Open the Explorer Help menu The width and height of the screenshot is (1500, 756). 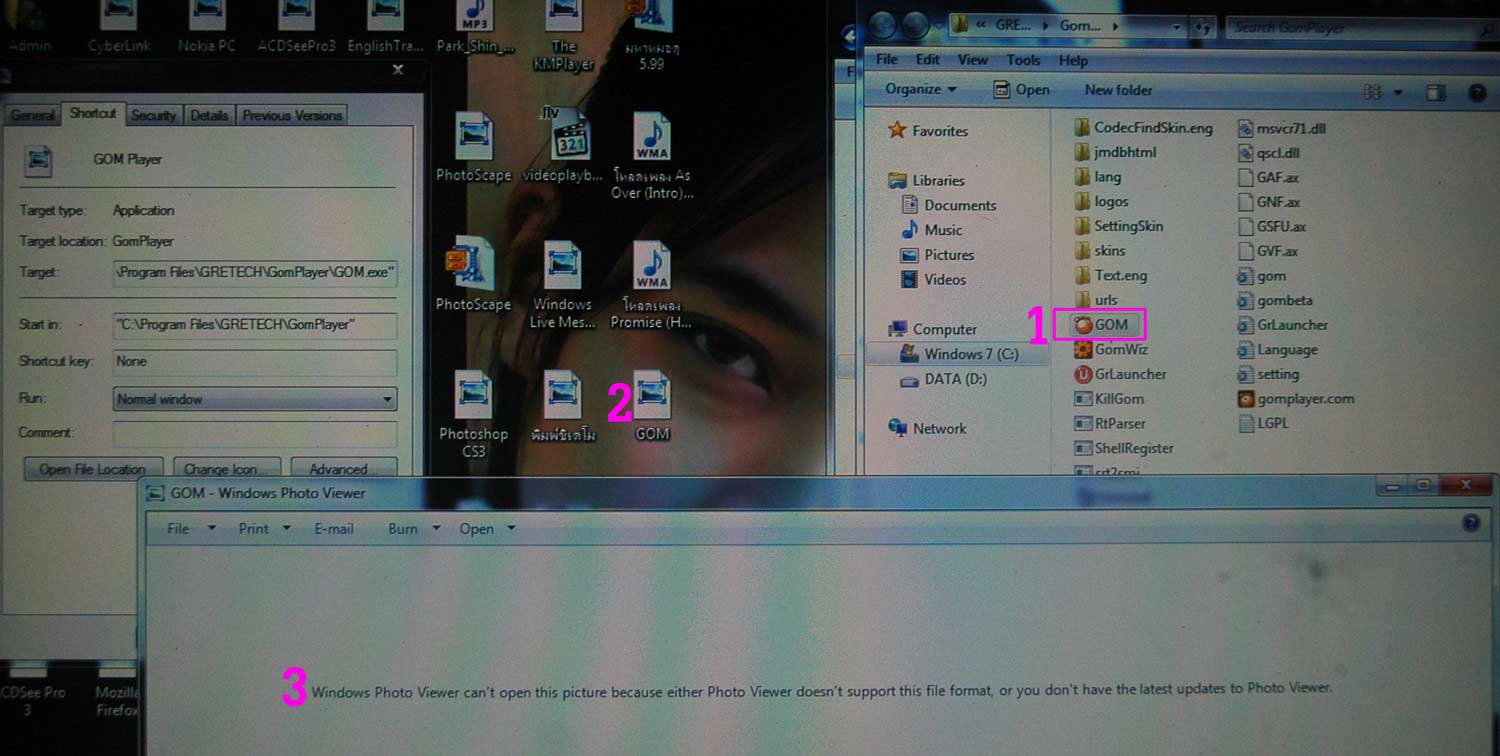(1073, 60)
